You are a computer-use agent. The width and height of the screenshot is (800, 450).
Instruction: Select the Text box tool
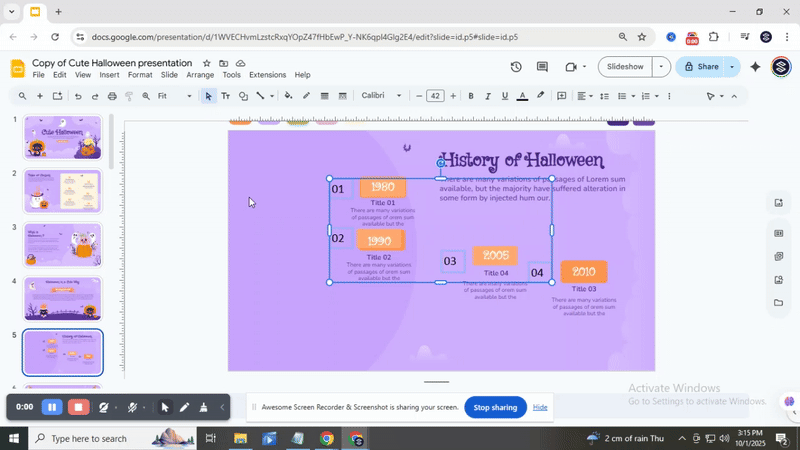click(225, 96)
